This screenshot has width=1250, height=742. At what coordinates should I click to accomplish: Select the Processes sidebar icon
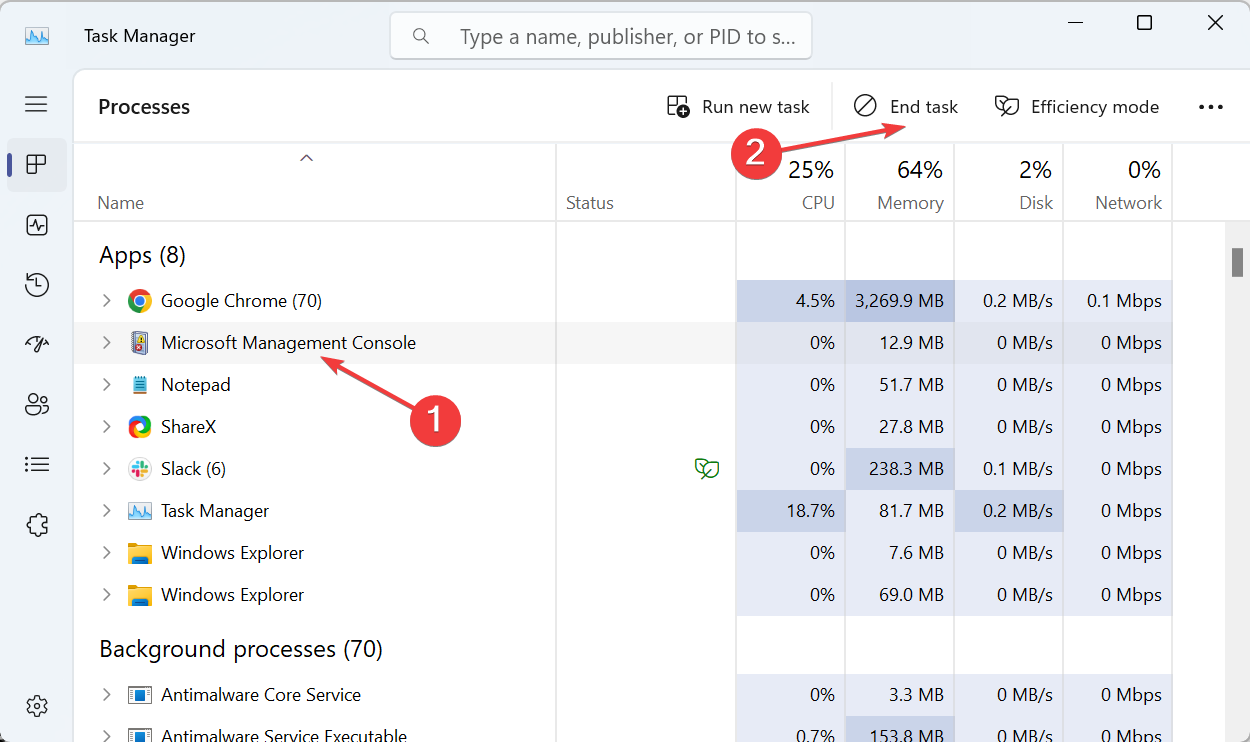37,164
